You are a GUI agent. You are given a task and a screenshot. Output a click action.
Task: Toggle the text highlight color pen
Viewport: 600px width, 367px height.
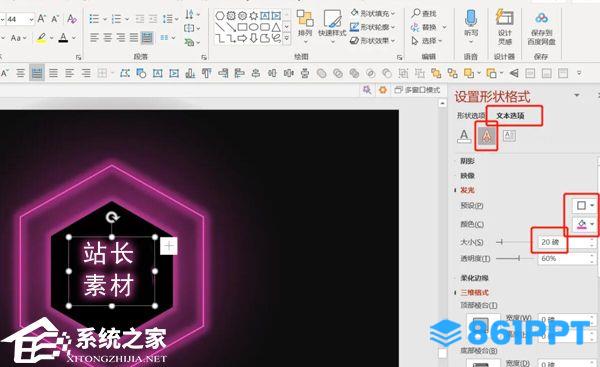(41, 38)
